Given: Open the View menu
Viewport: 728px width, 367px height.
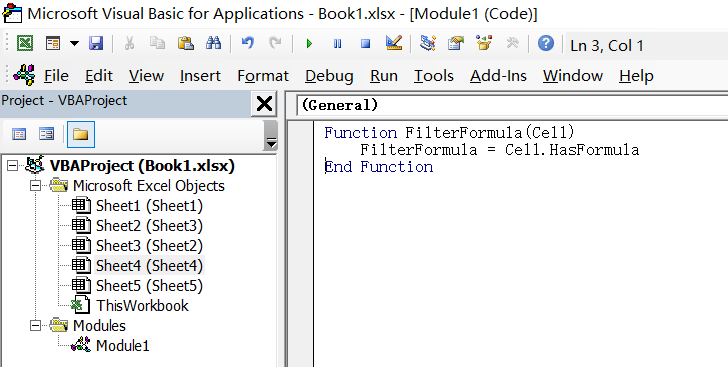Looking at the screenshot, I should pyautogui.click(x=146, y=75).
